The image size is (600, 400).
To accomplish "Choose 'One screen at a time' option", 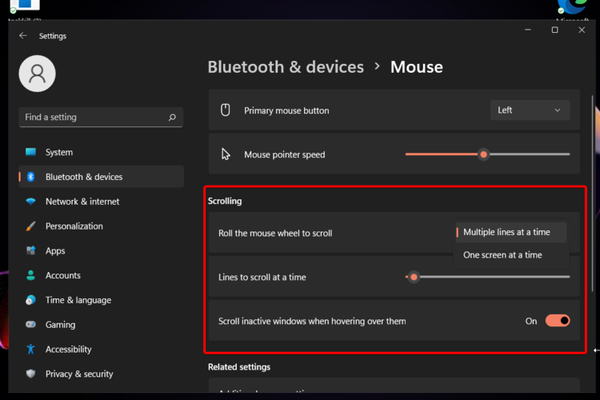I will [502, 255].
